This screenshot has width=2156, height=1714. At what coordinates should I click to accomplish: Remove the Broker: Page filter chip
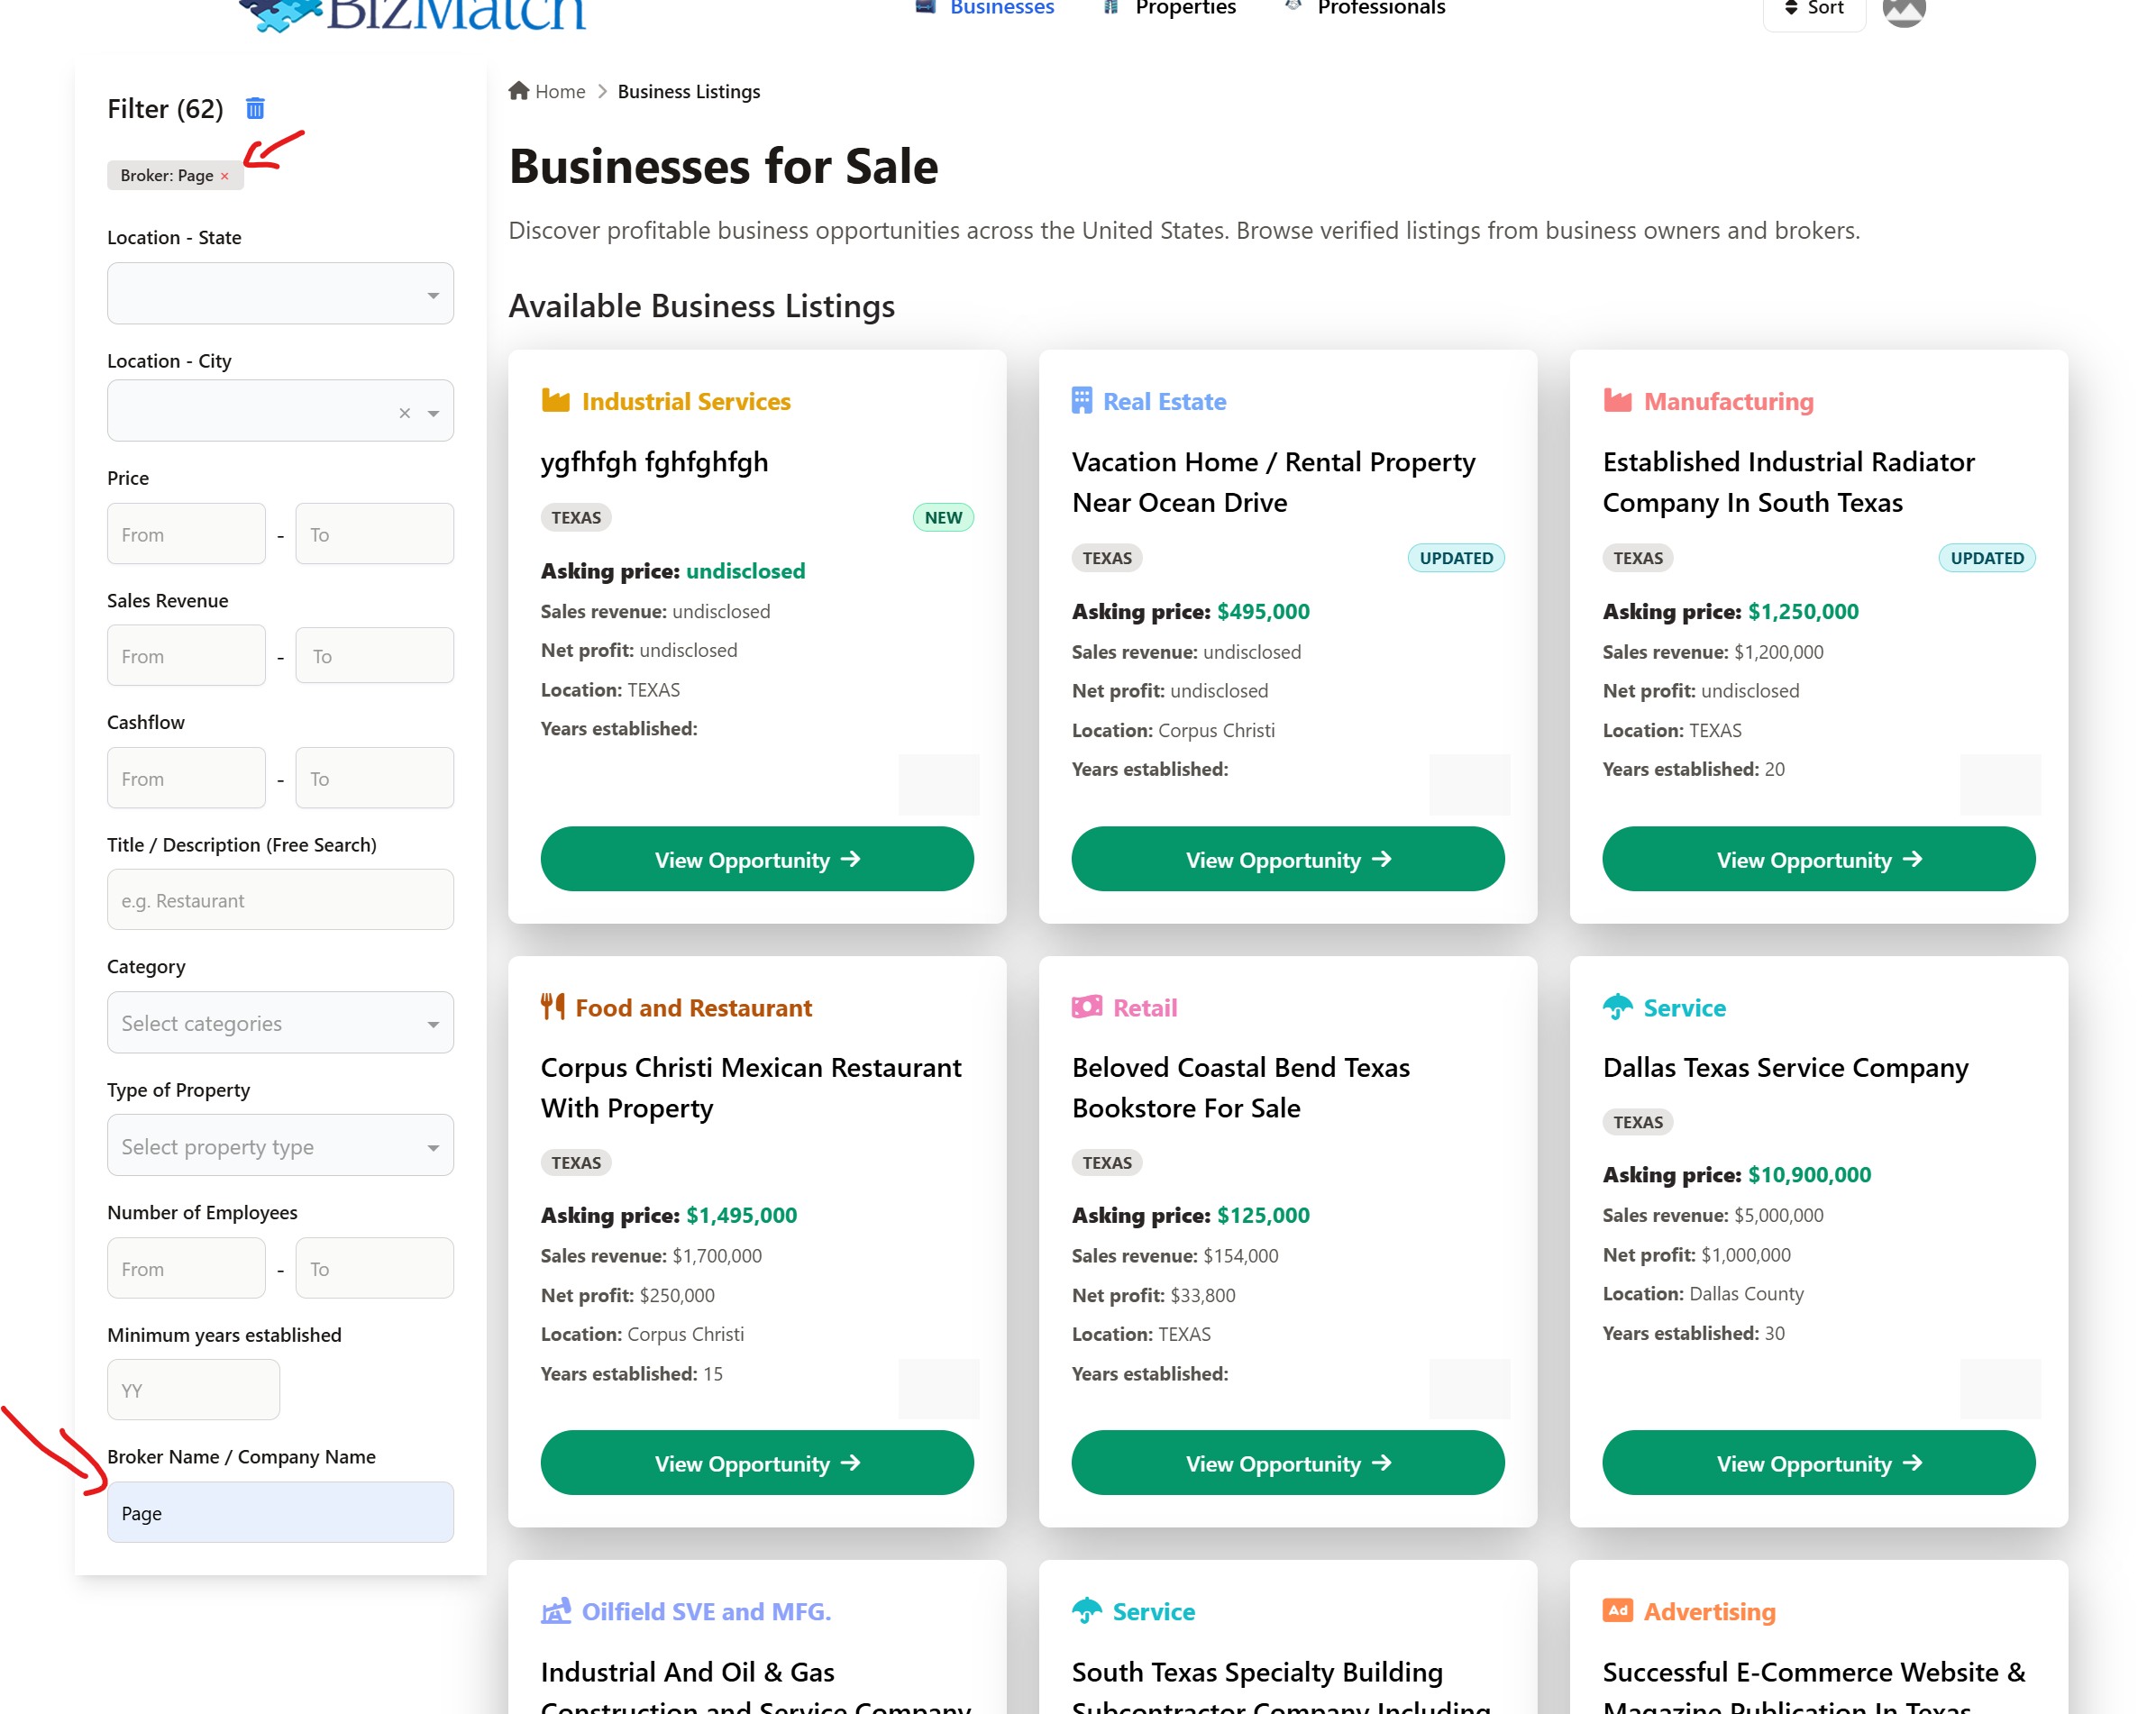click(225, 176)
